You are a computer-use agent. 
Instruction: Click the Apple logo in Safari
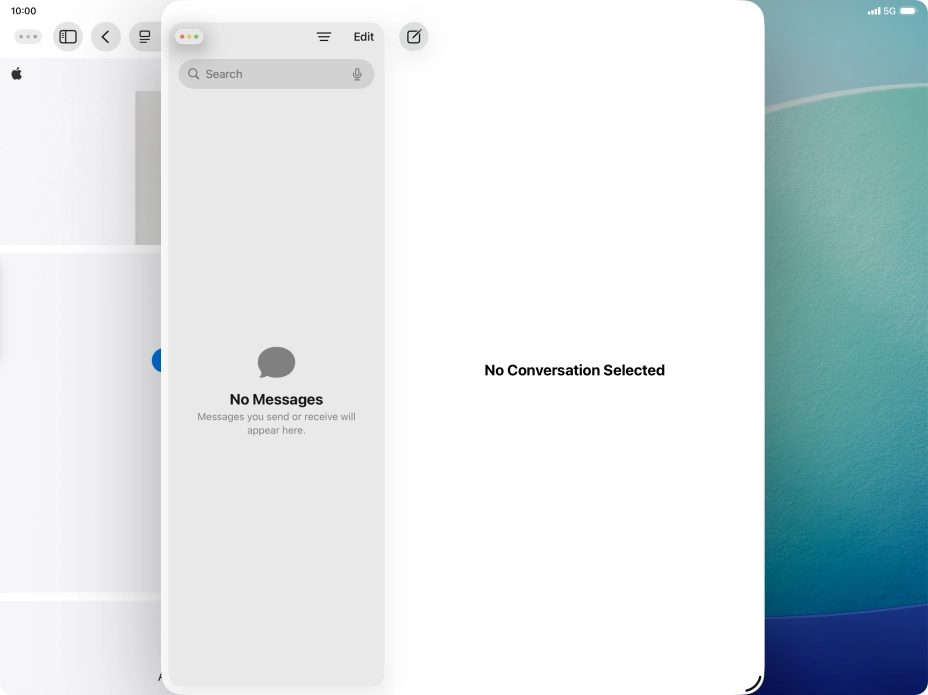pyautogui.click(x=16, y=73)
